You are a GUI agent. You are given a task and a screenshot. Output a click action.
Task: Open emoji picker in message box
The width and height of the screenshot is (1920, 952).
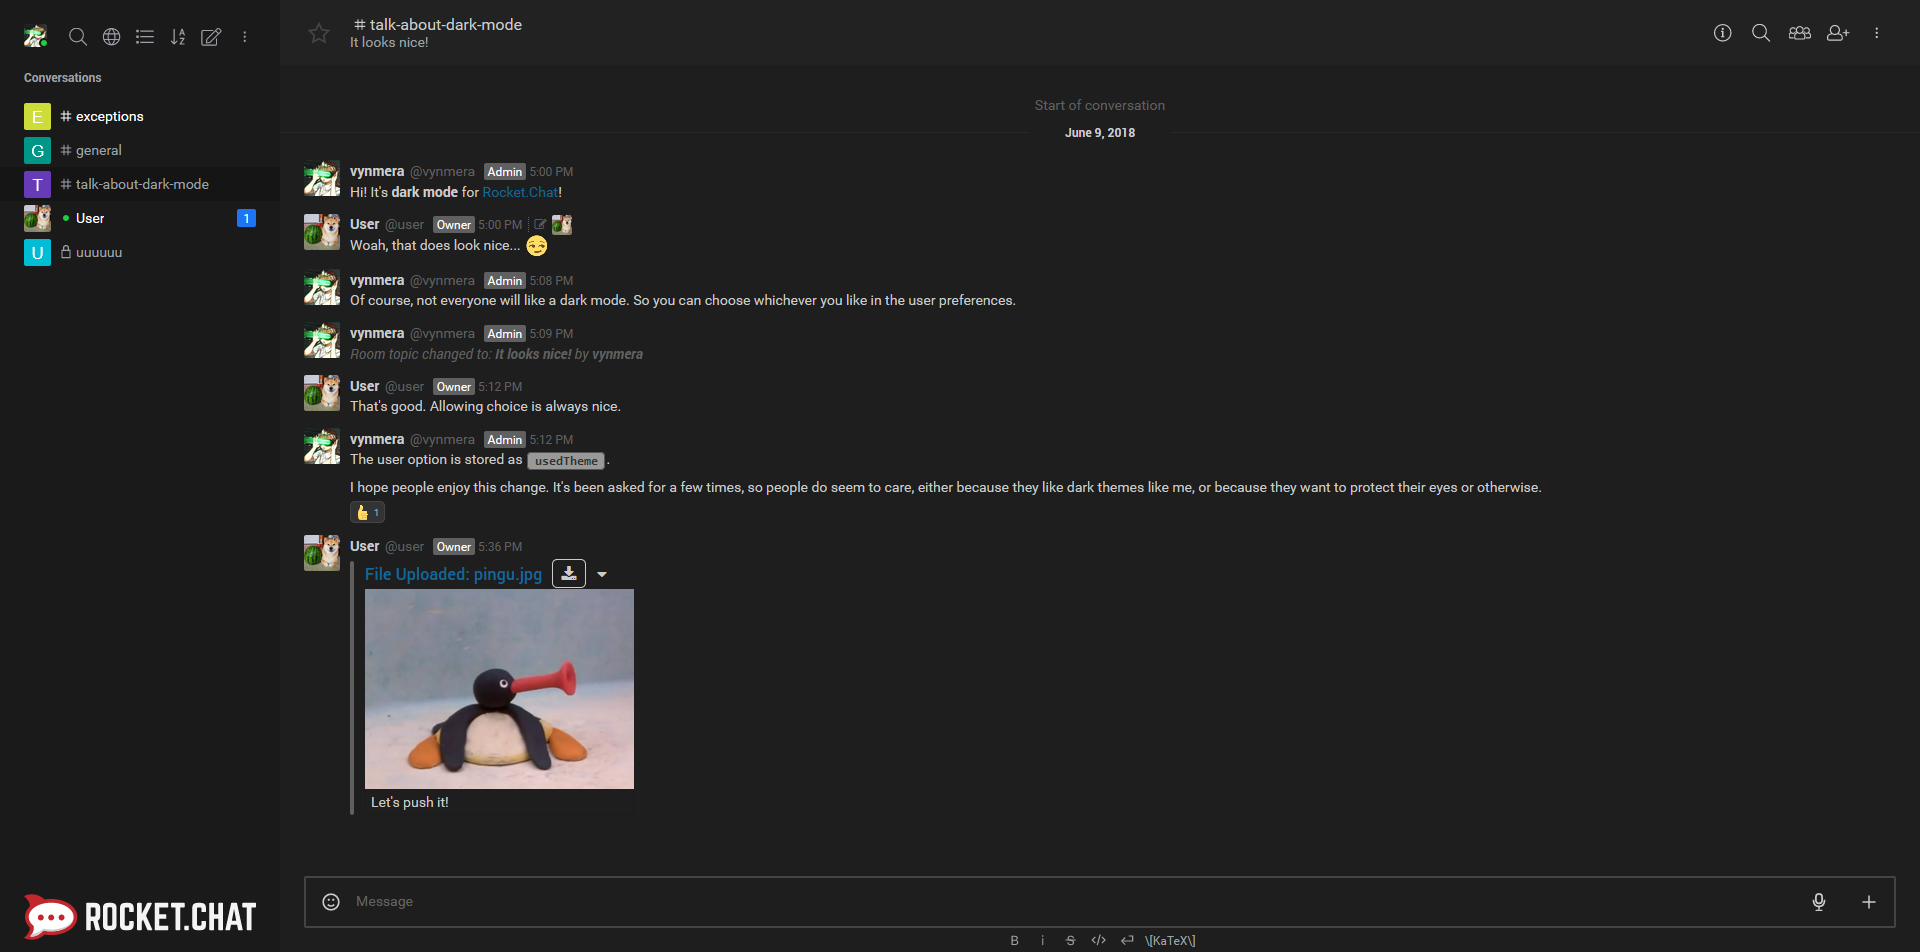coord(331,902)
